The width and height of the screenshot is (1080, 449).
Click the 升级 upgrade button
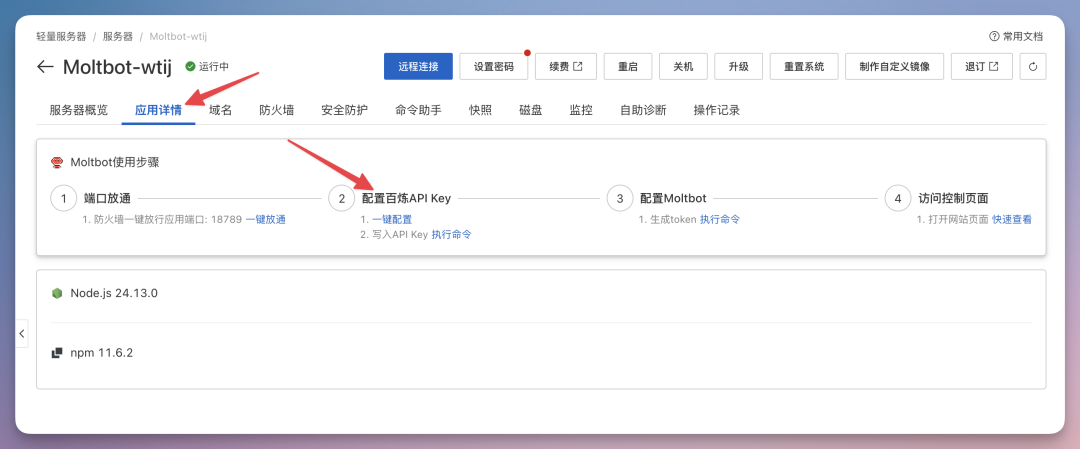(x=738, y=67)
